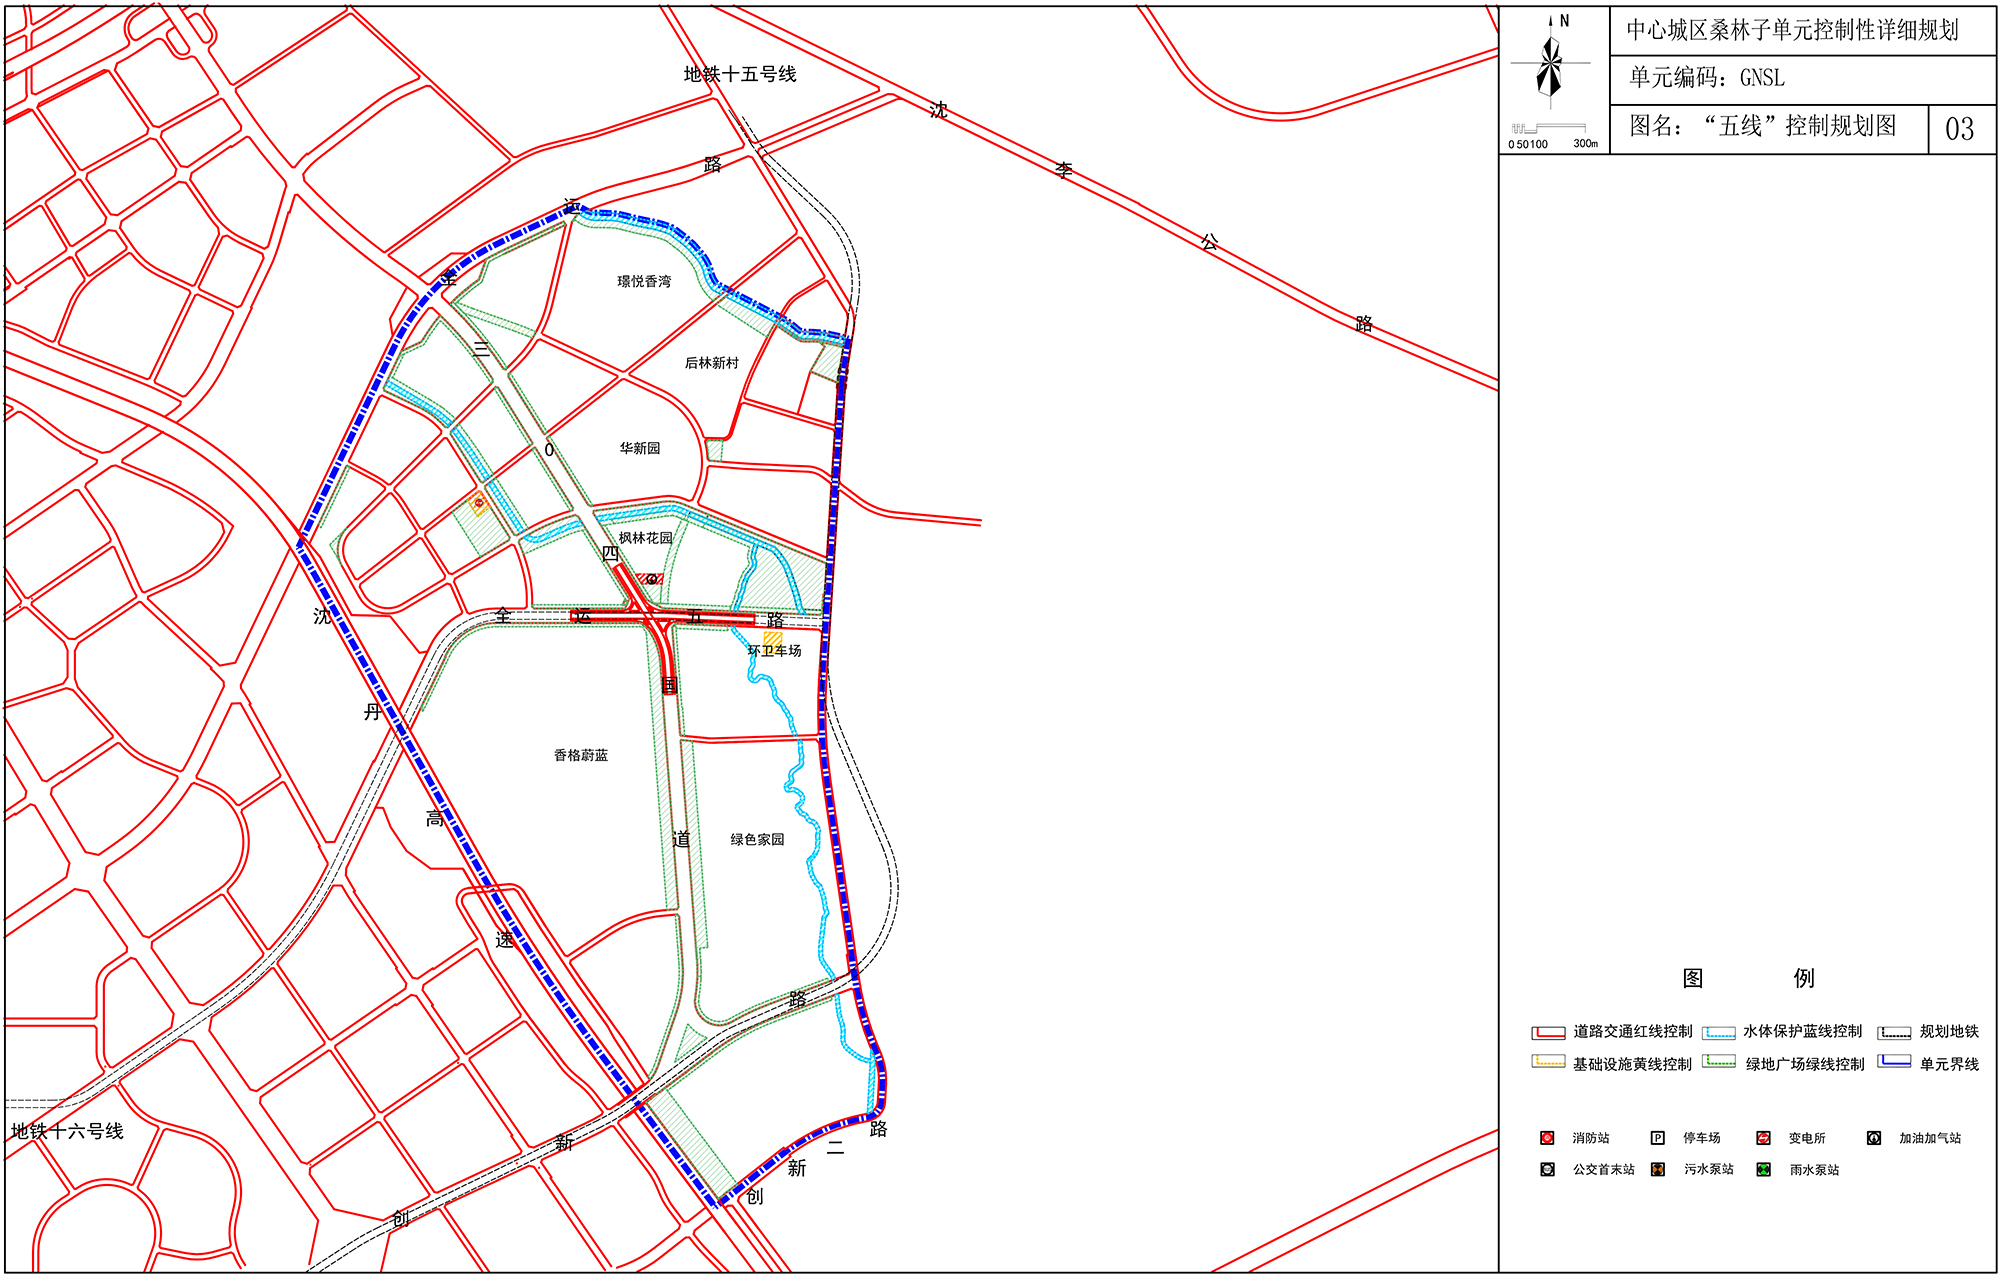The image size is (2000, 1276).
Task: Click the blue water-protection line legend swatch
Action: pyautogui.click(x=1719, y=1032)
